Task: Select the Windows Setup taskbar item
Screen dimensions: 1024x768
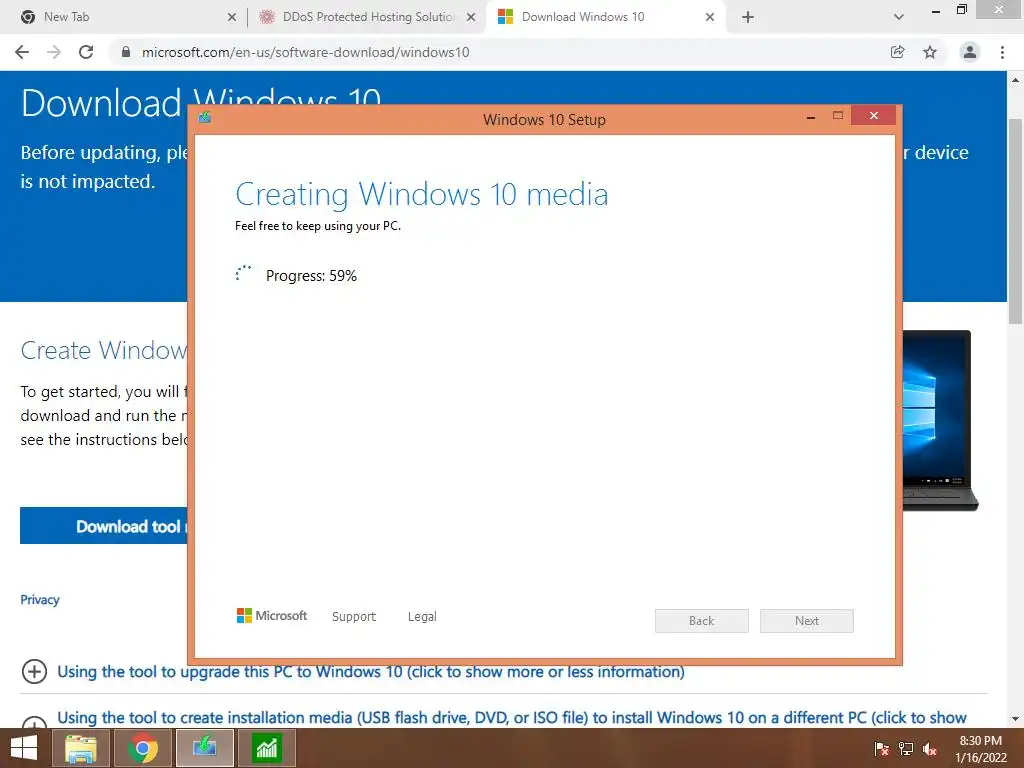Action: (x=204, y=748)
